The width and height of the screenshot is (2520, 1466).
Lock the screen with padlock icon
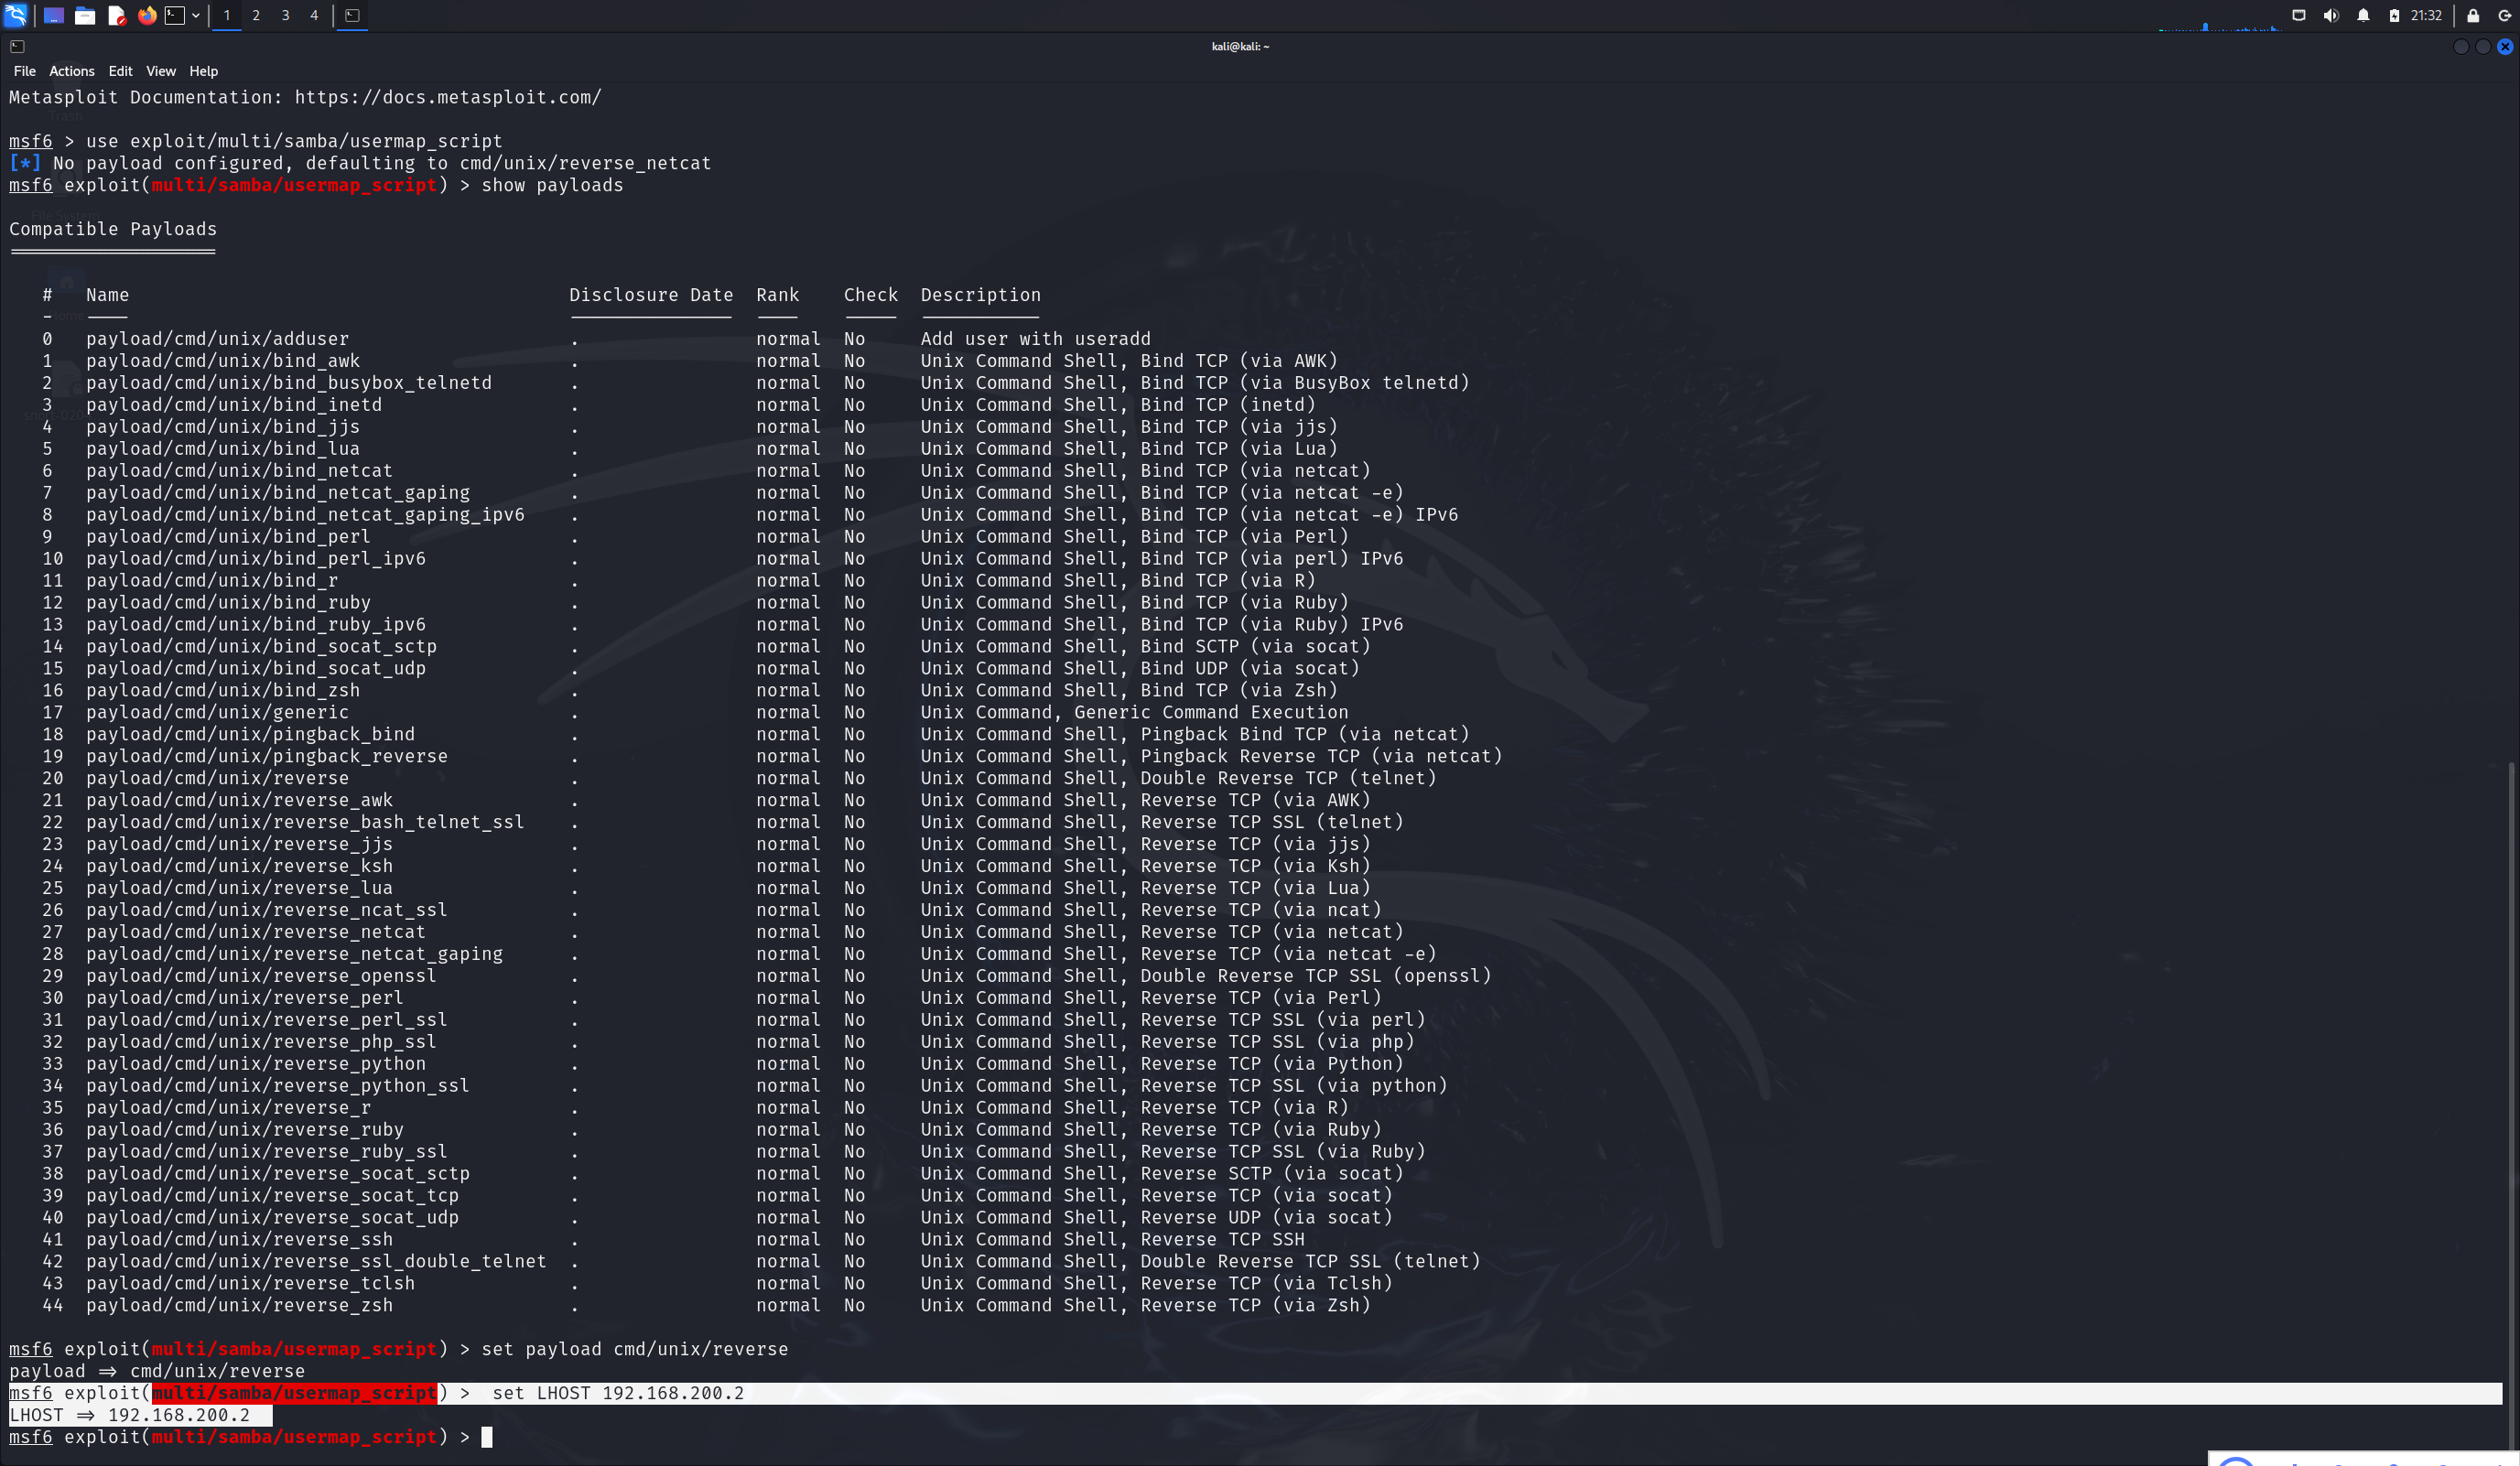coord(2473,15)
